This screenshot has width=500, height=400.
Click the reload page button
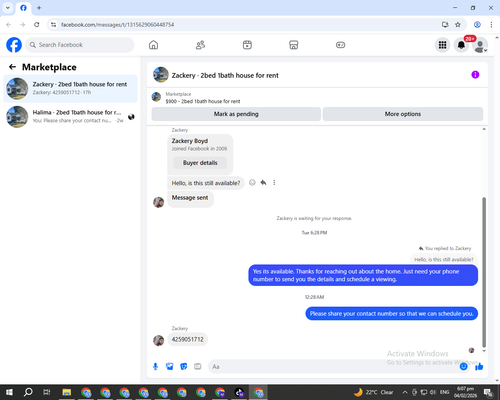coord(37,25)
